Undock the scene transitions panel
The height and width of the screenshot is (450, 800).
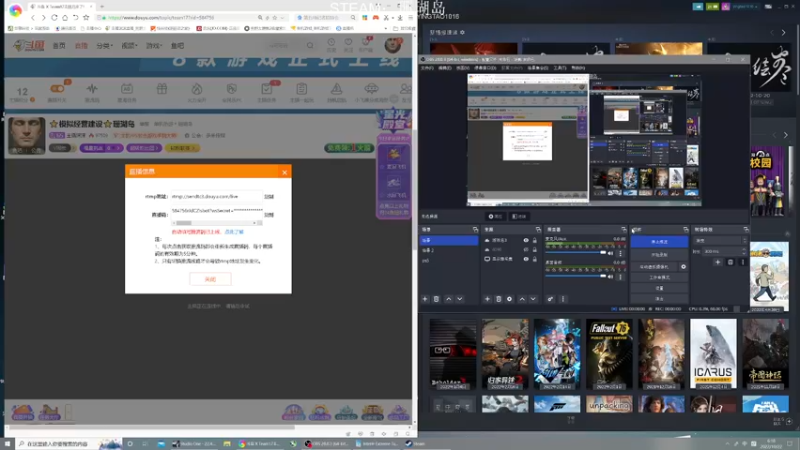745,230
